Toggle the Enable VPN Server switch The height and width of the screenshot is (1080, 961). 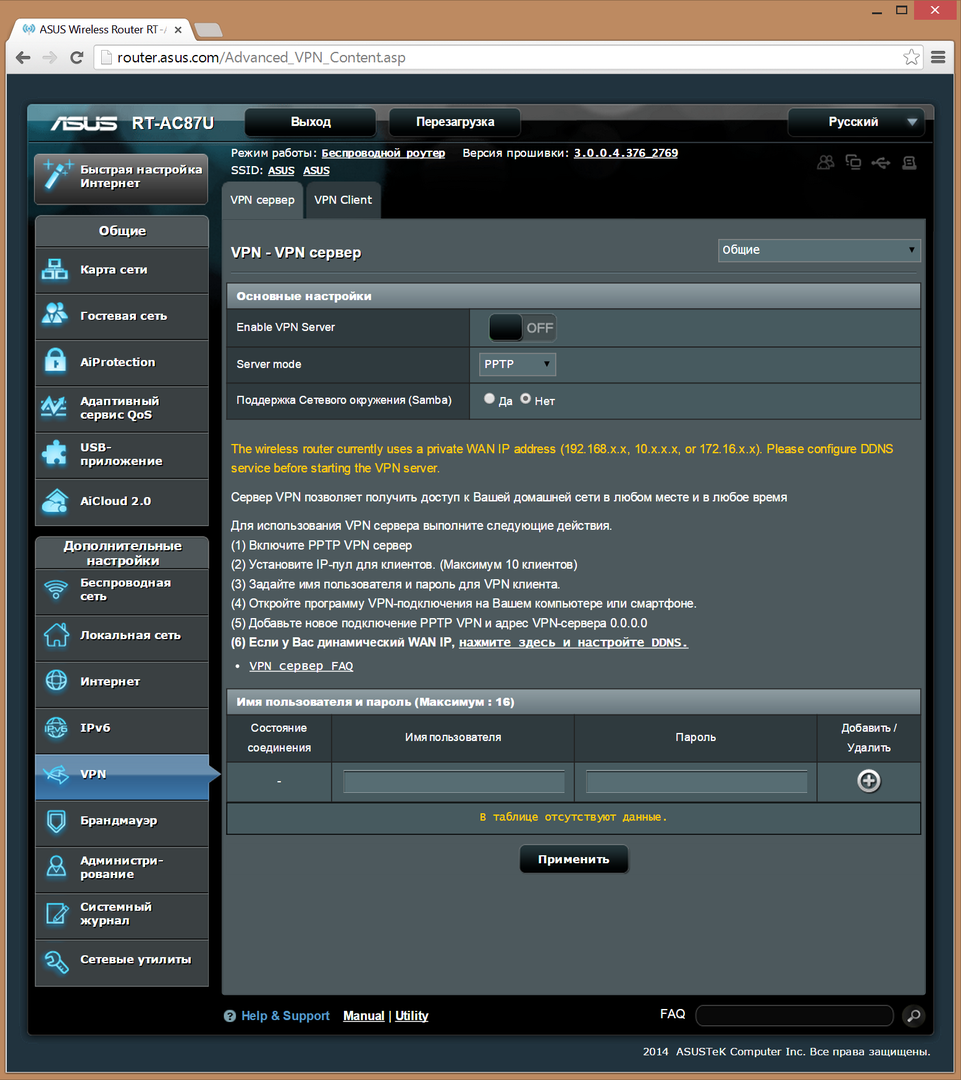(521, 327)
